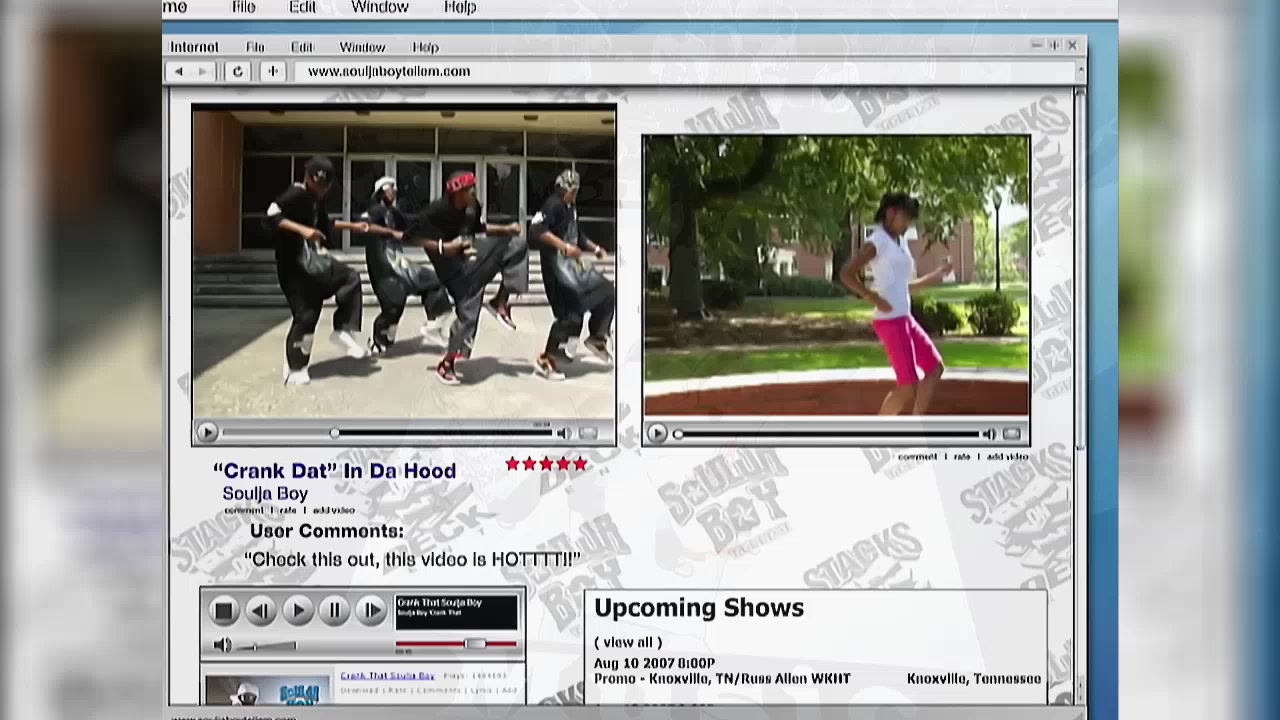This screenshot has width=1280, height=720.
Task: Open the File menu in the browser
Action: coord(255,47)
